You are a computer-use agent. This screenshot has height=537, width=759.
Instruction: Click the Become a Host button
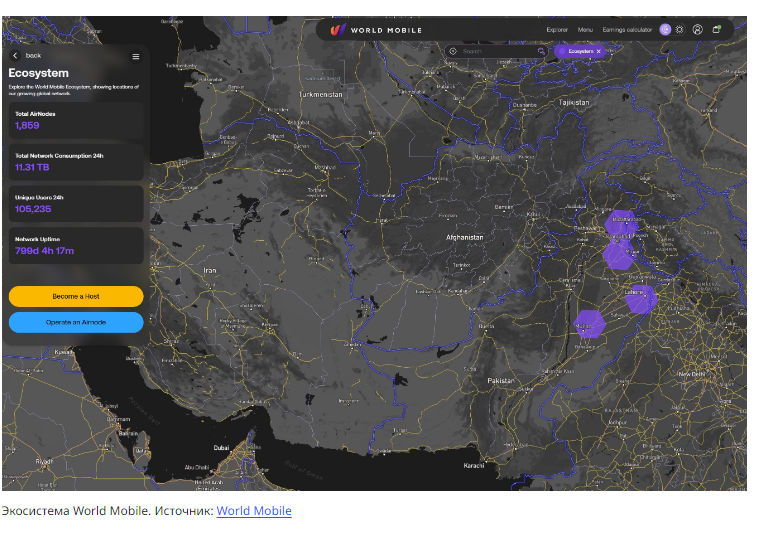click(76, 296)
